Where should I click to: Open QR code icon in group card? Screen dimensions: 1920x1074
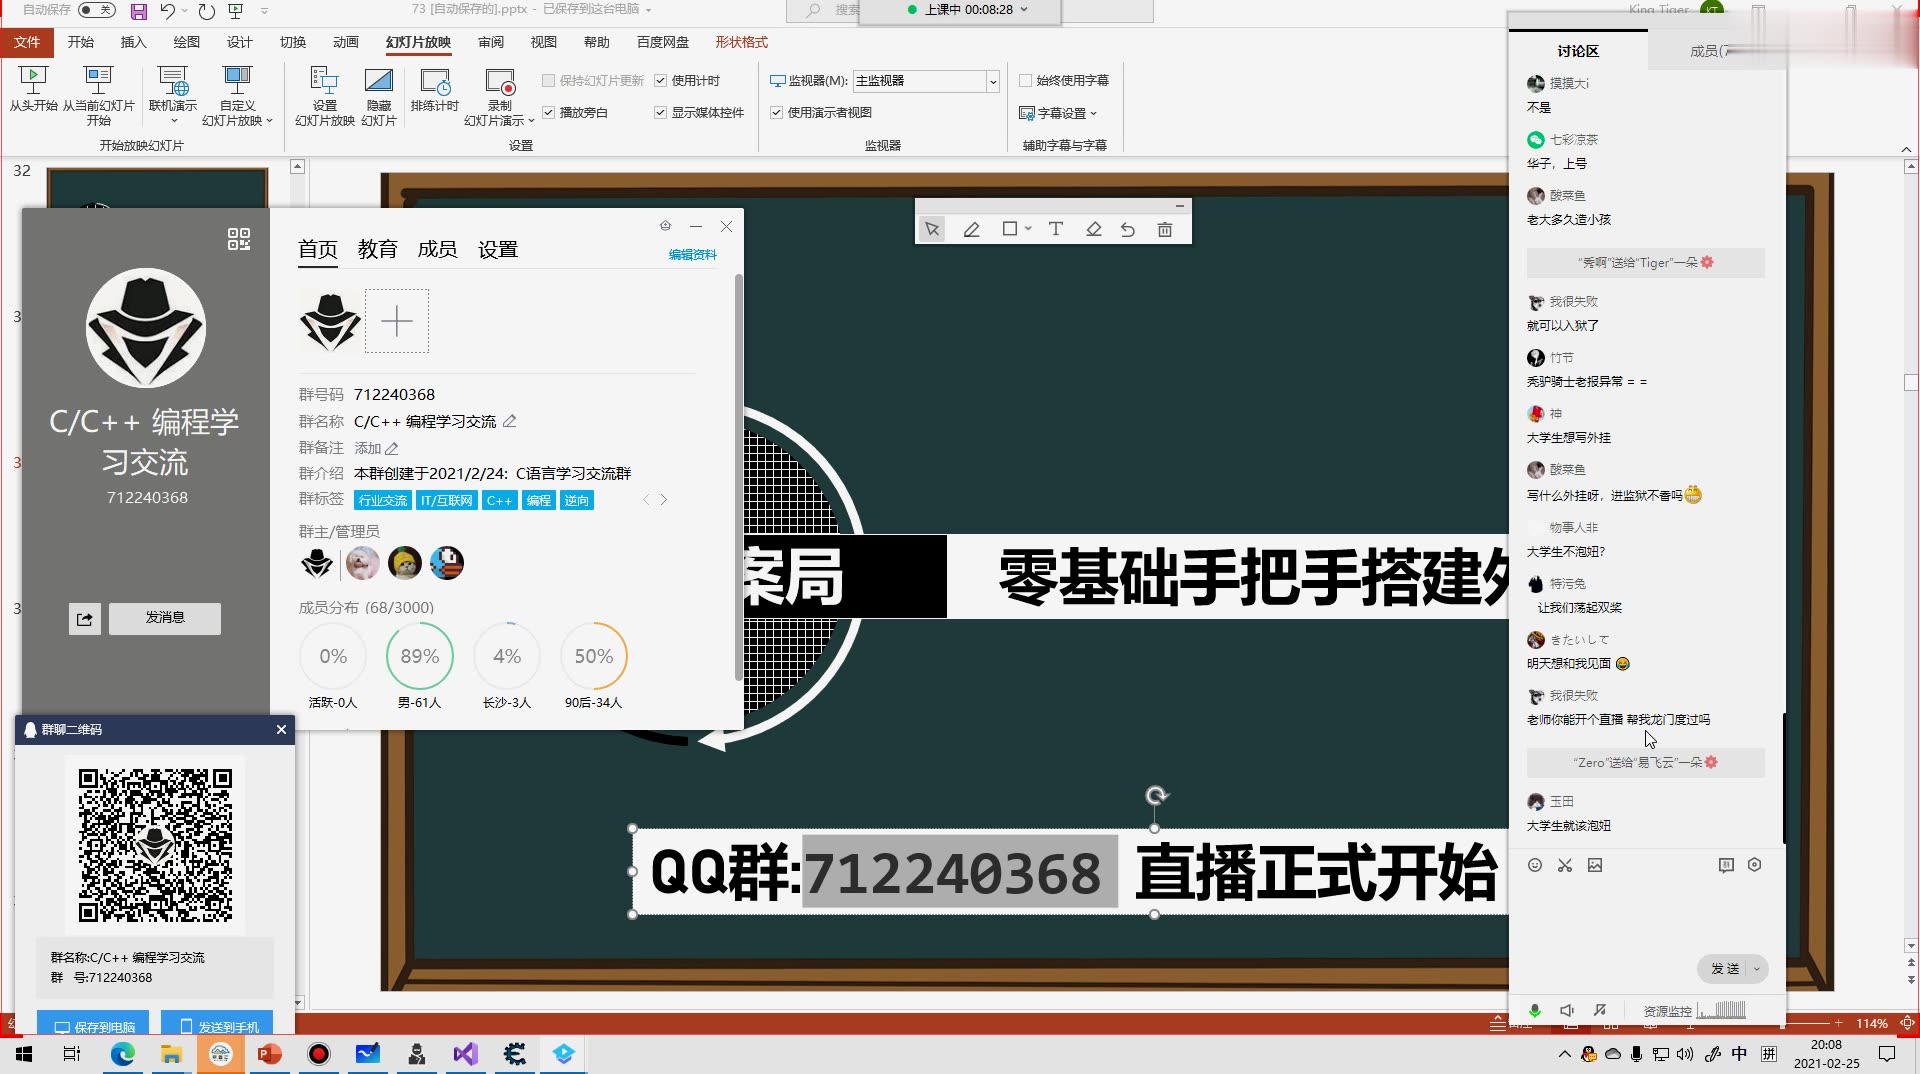pos(238,239)
